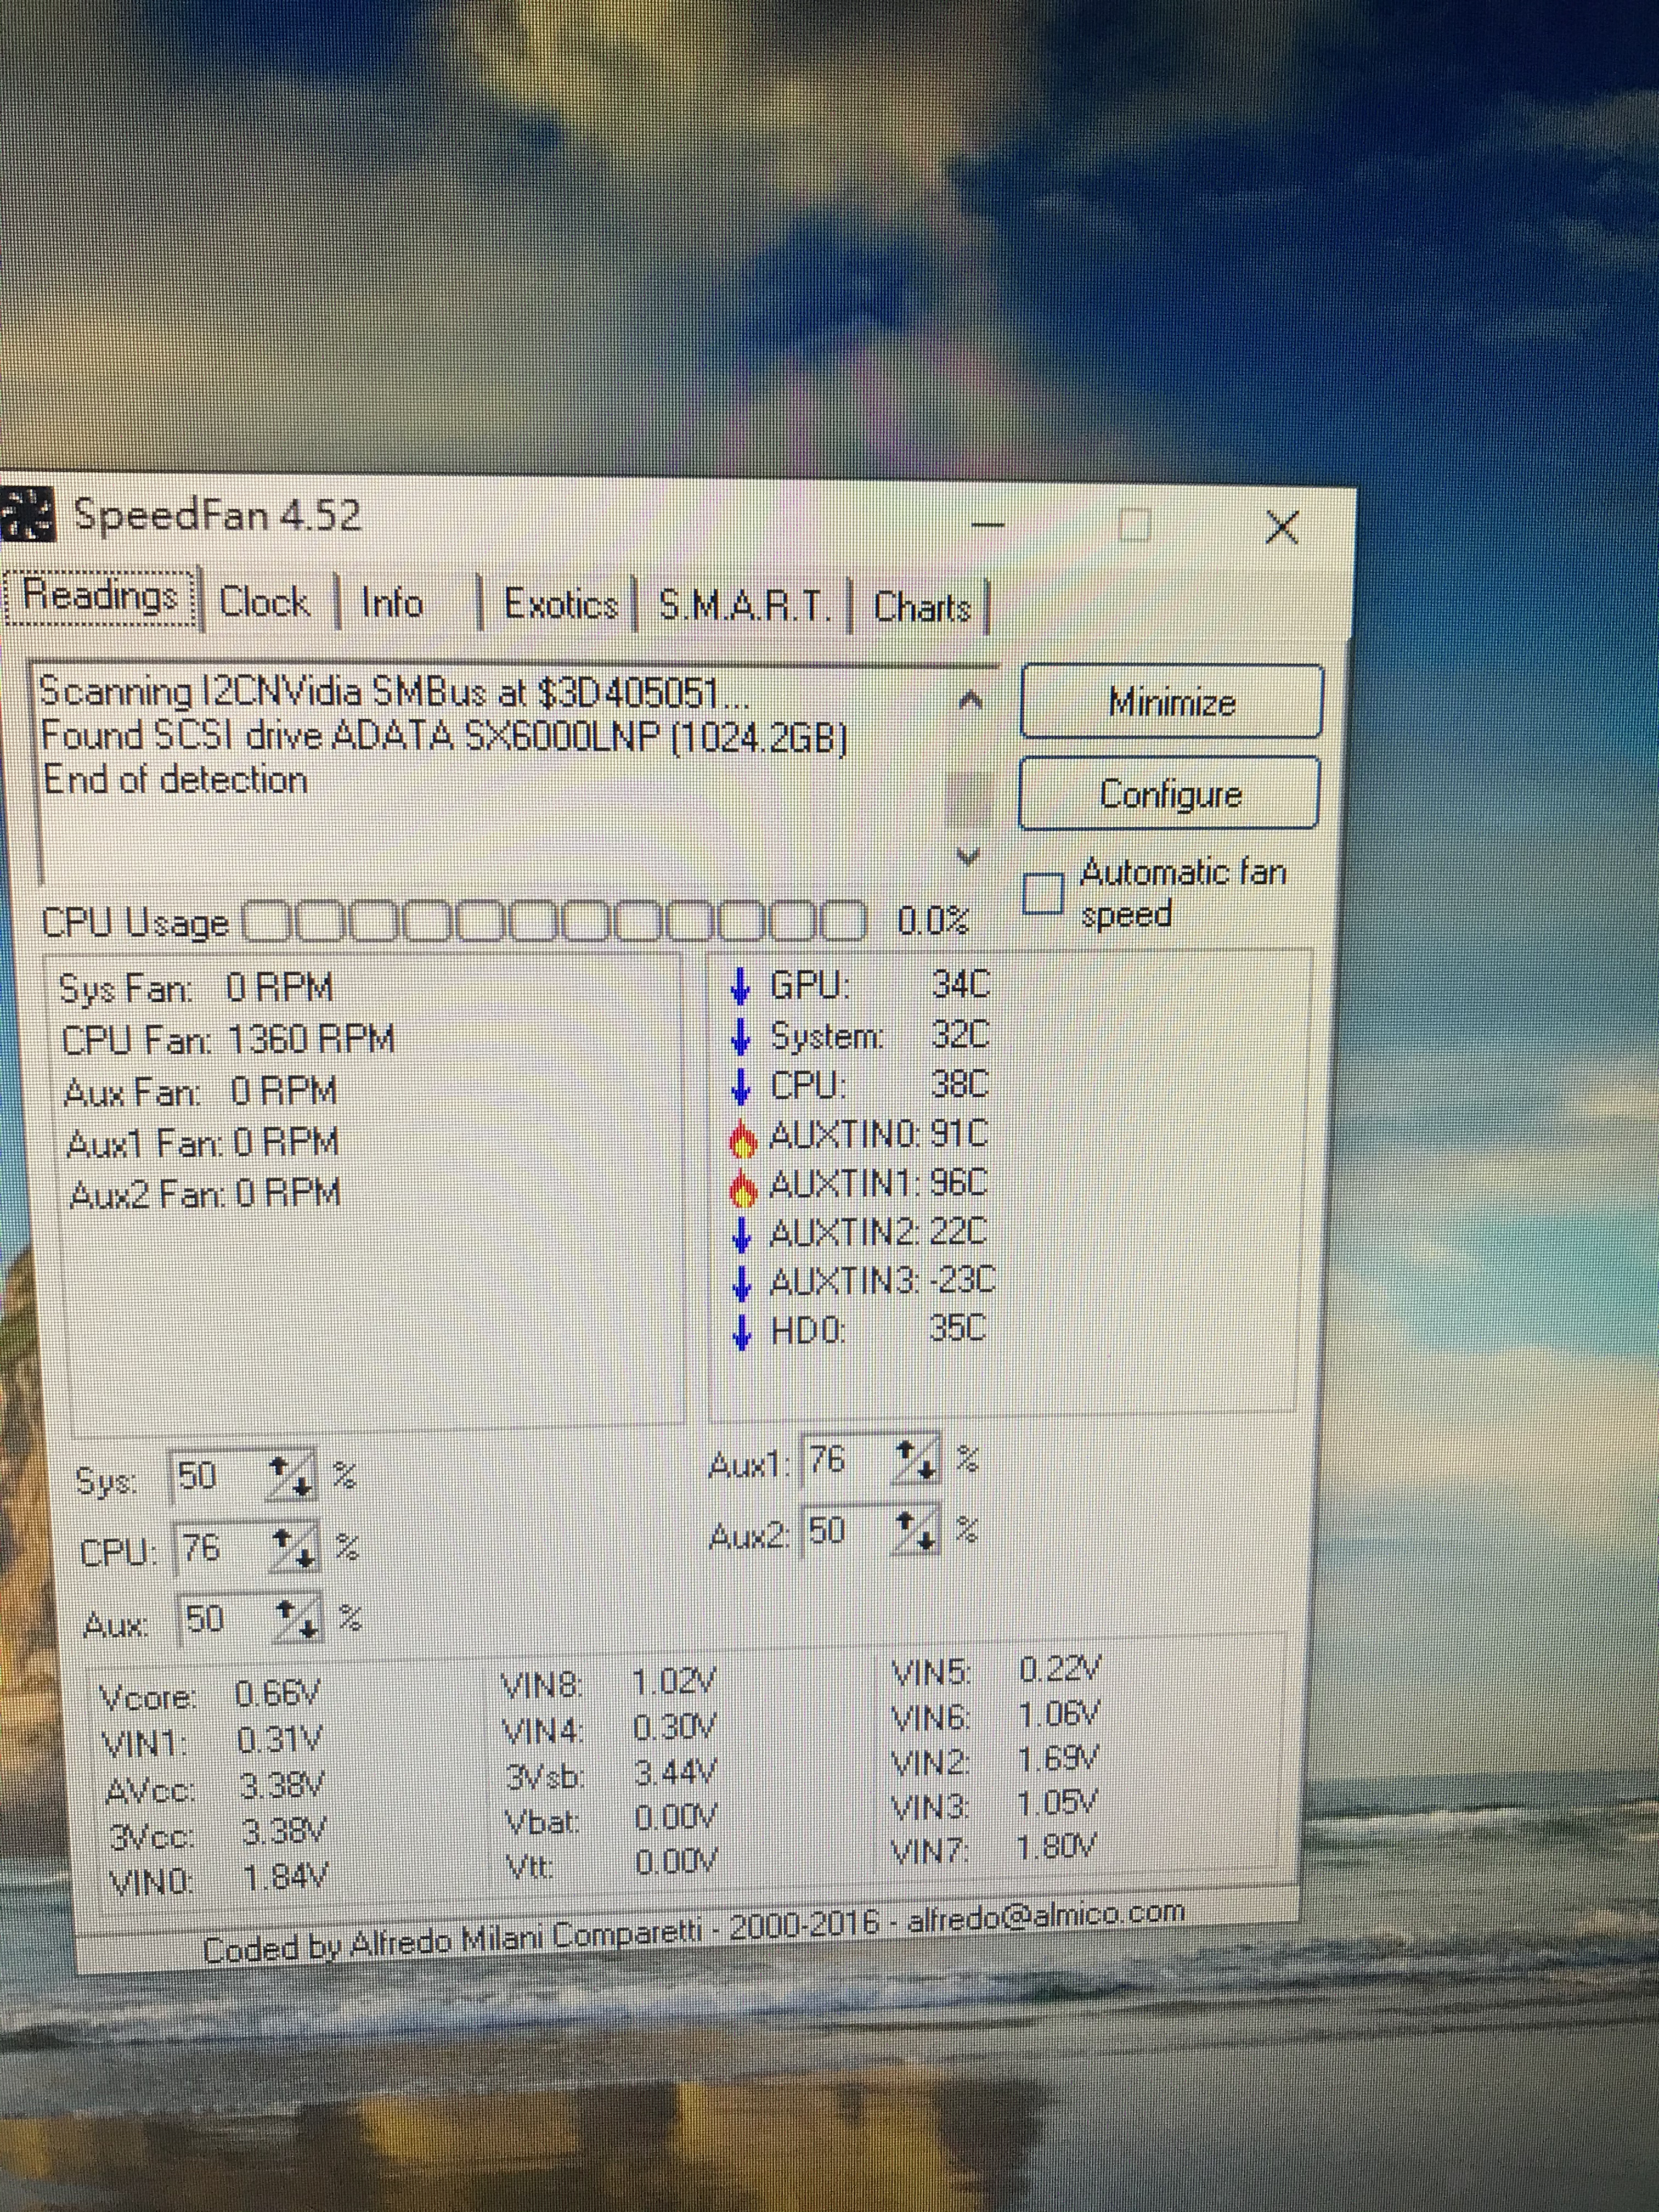Click the VIN5 0.22V voltage reading
The height and width of the screenshot is (2212, 1659).
pos(996,1672)
